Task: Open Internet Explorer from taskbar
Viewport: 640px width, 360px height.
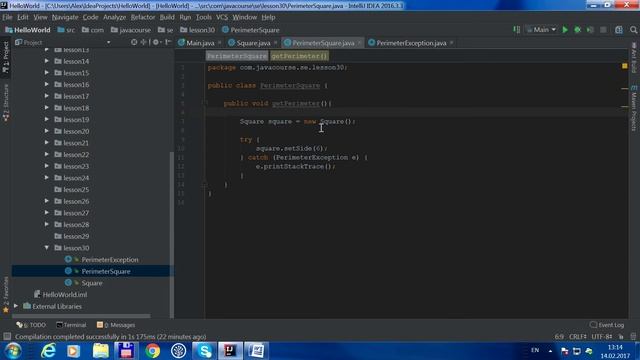Action: pos(48,351)
